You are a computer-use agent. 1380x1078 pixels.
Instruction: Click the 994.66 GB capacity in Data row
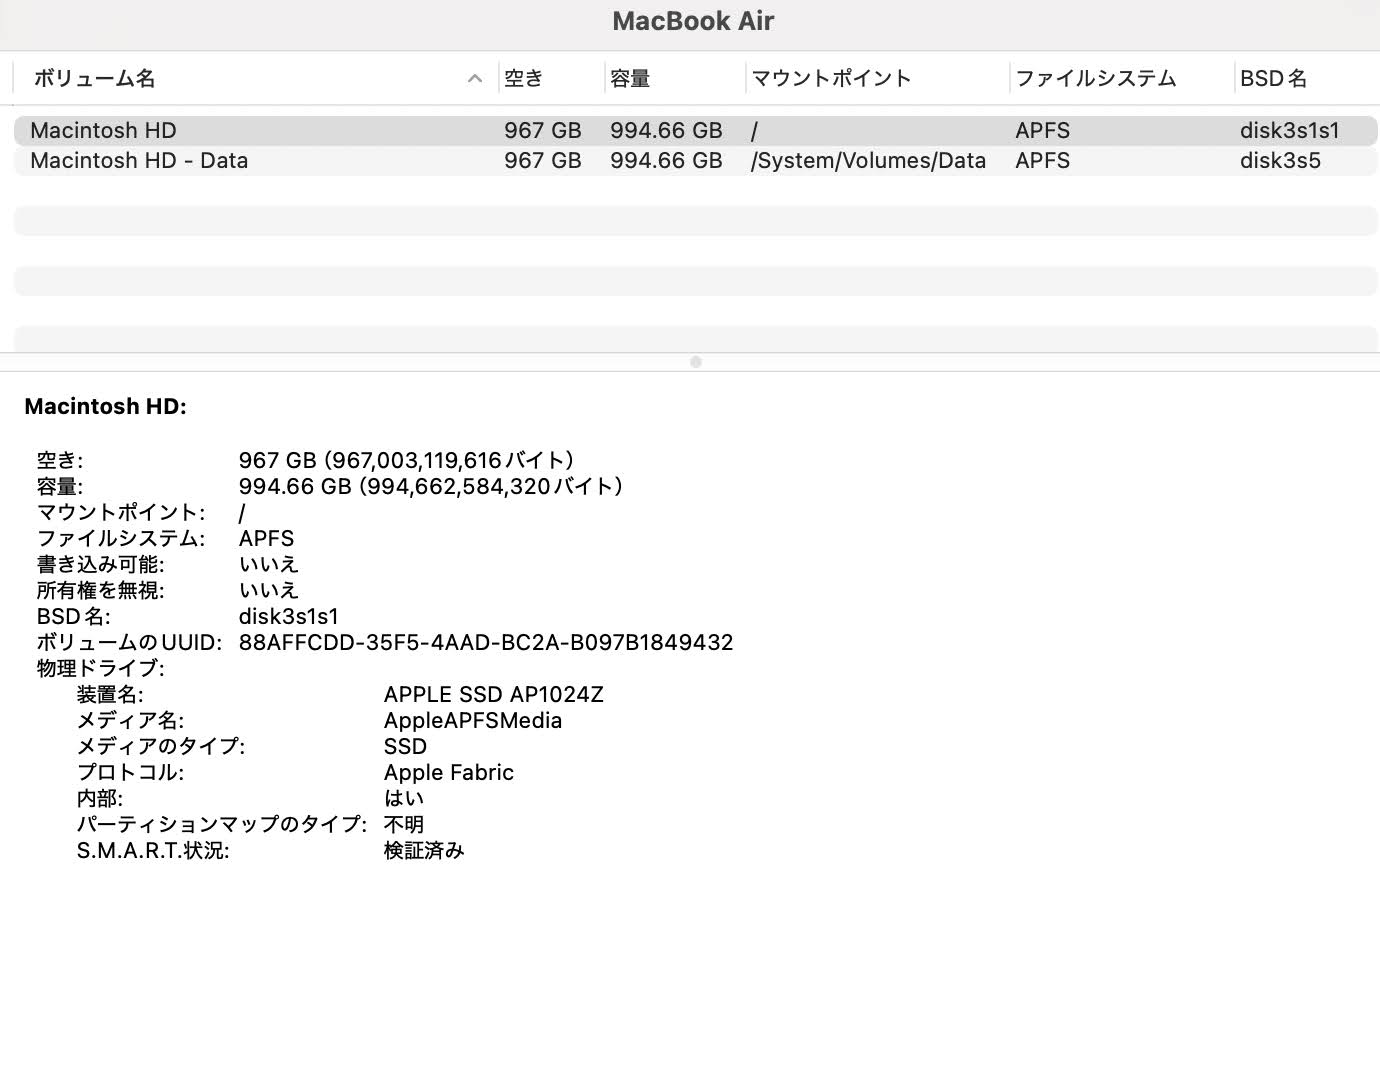pyautogui.click(x=666, y=160)
